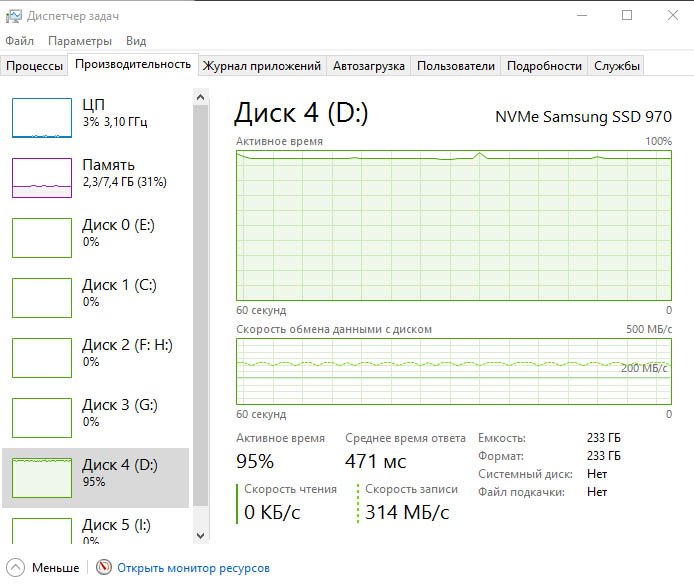Click the 471 мс response time value
The image size is (694, 586).
375,462
